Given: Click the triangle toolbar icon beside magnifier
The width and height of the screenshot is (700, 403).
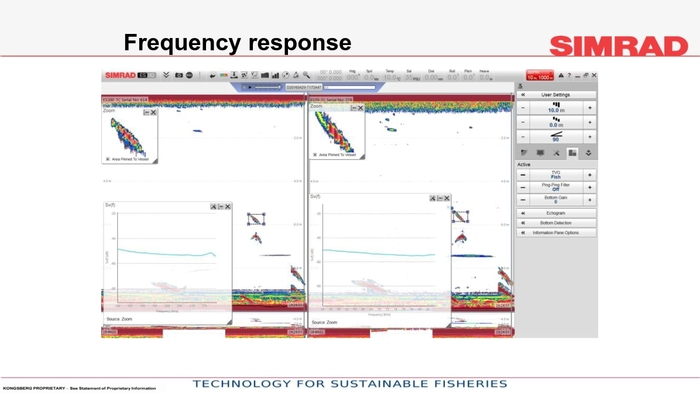Looking at the screenshot, I should [296, 75].
